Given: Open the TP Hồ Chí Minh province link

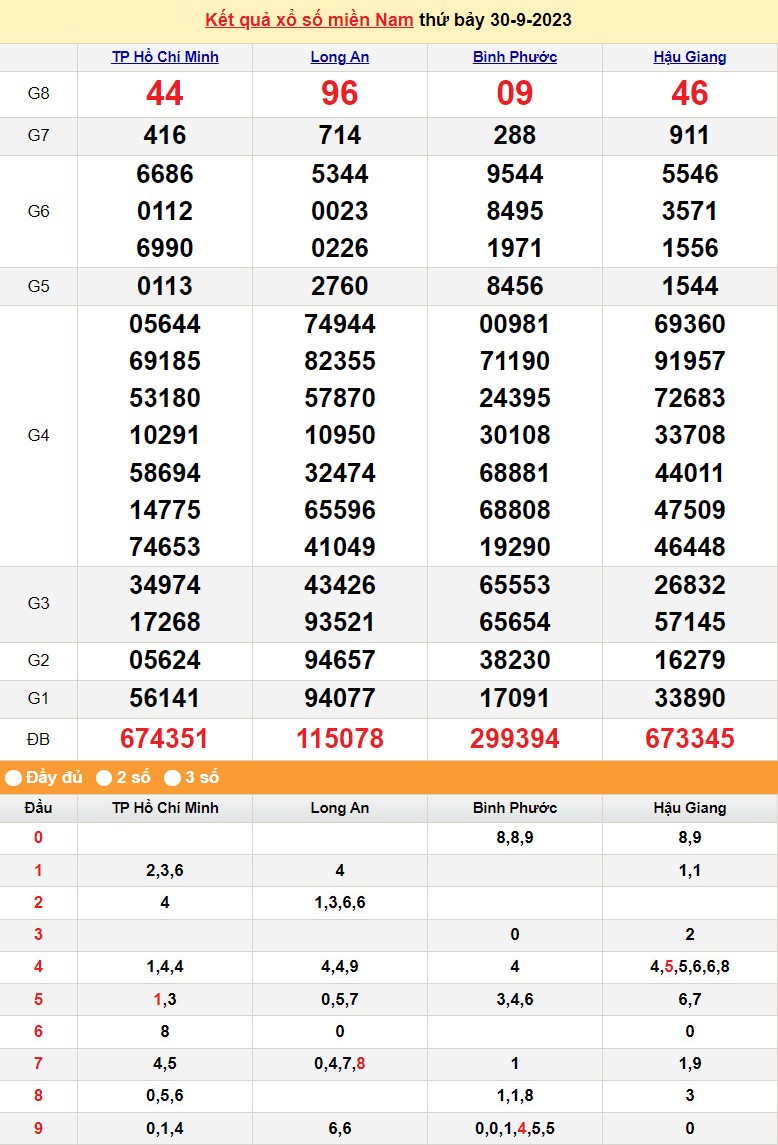Looking at the screenshot, I should [x=165, y=57].
